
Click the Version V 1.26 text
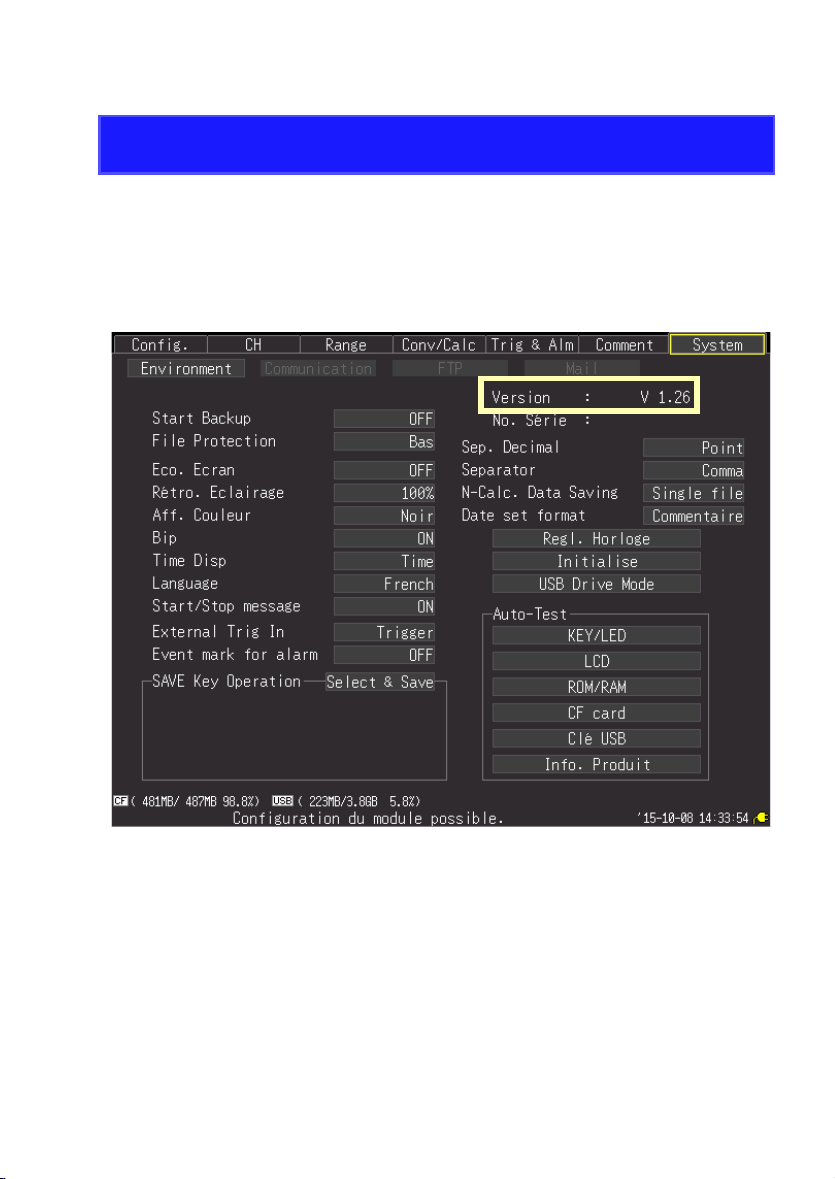pyautogui.click(x=591, y=397)
